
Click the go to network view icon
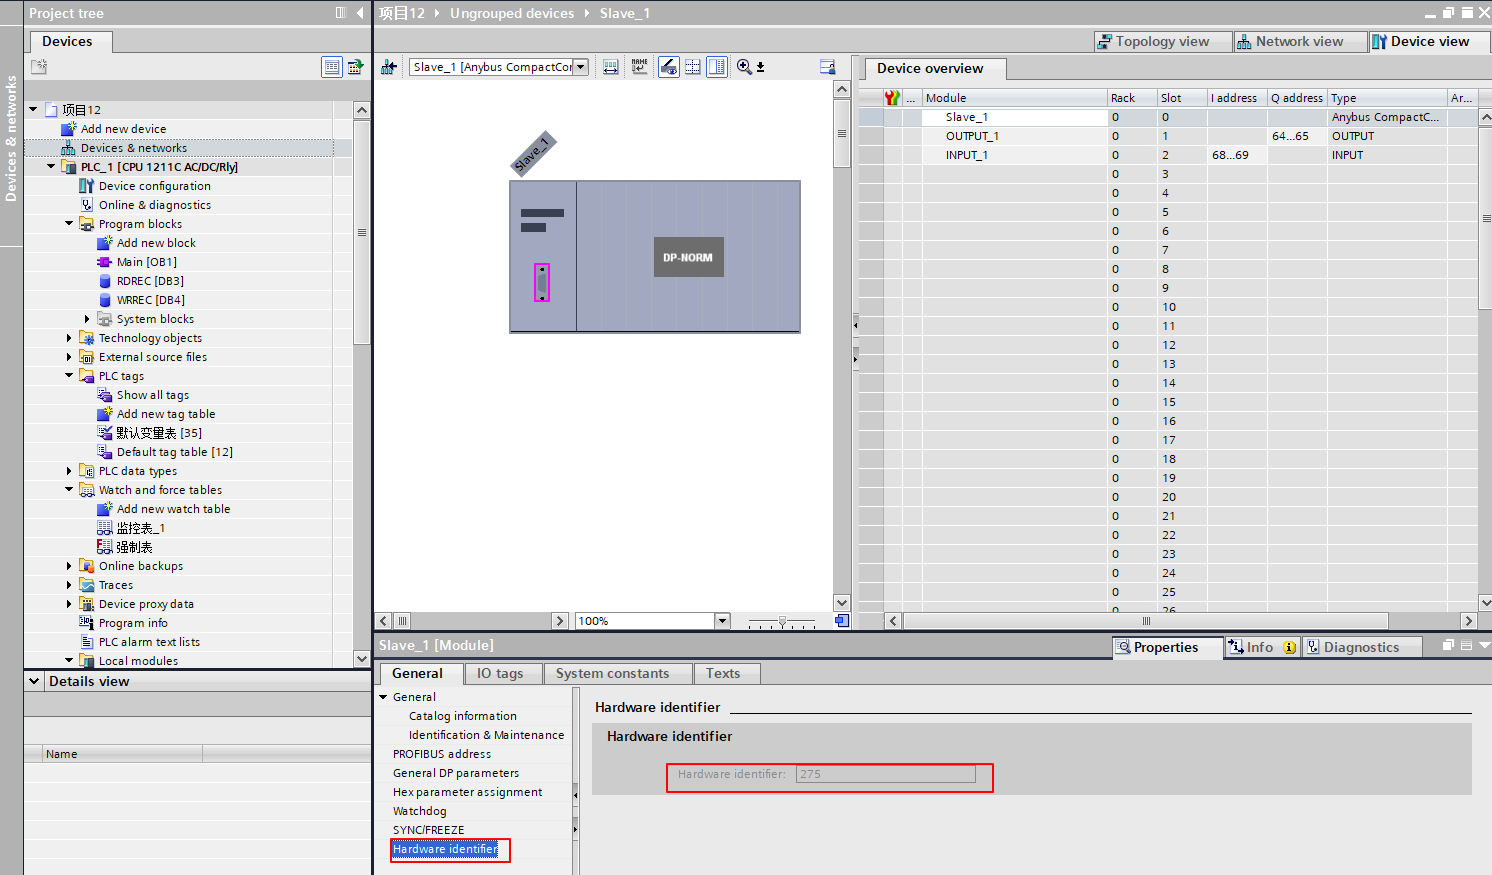point(389,67)
